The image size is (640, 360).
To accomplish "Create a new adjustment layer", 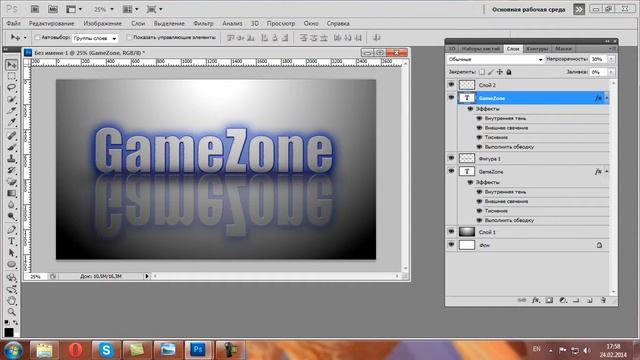I will pyautogui.click(x=563, y=300).
